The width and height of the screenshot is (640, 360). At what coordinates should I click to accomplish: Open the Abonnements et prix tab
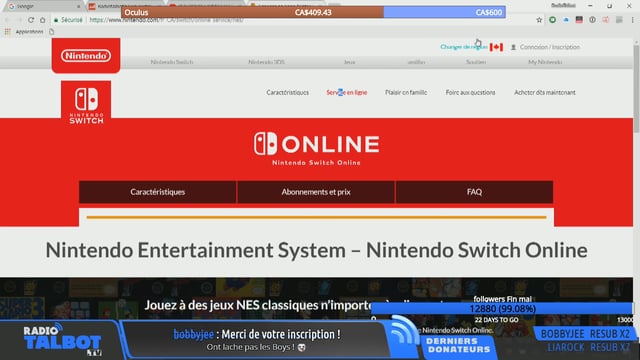click(x=316, y=192)
